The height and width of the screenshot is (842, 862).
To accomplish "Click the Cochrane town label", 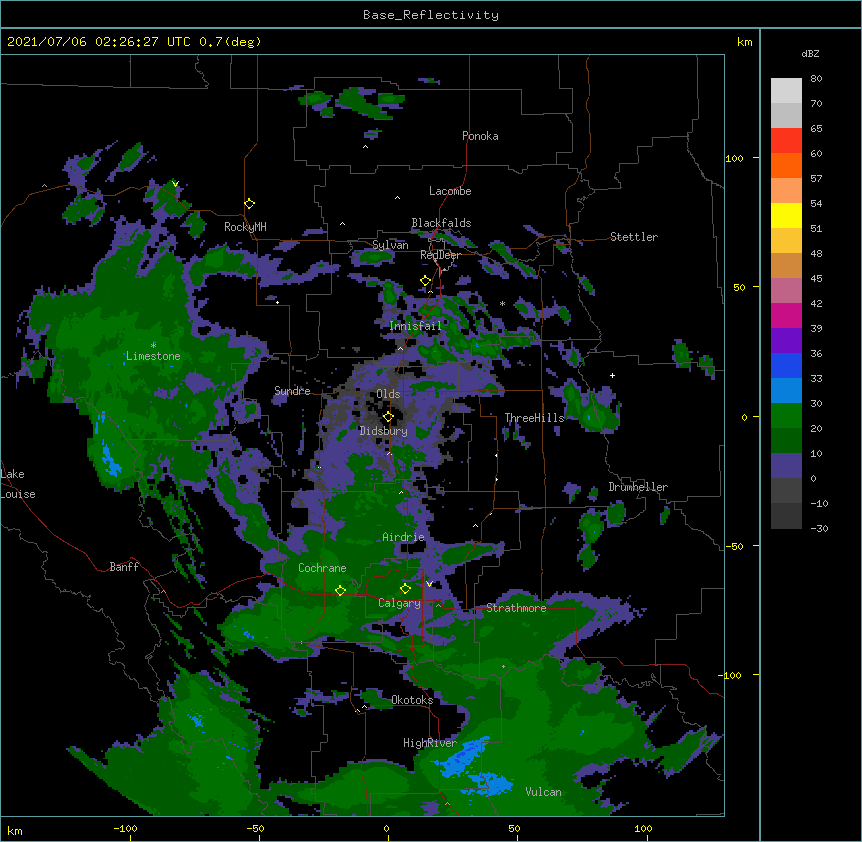I will (322, 568).
